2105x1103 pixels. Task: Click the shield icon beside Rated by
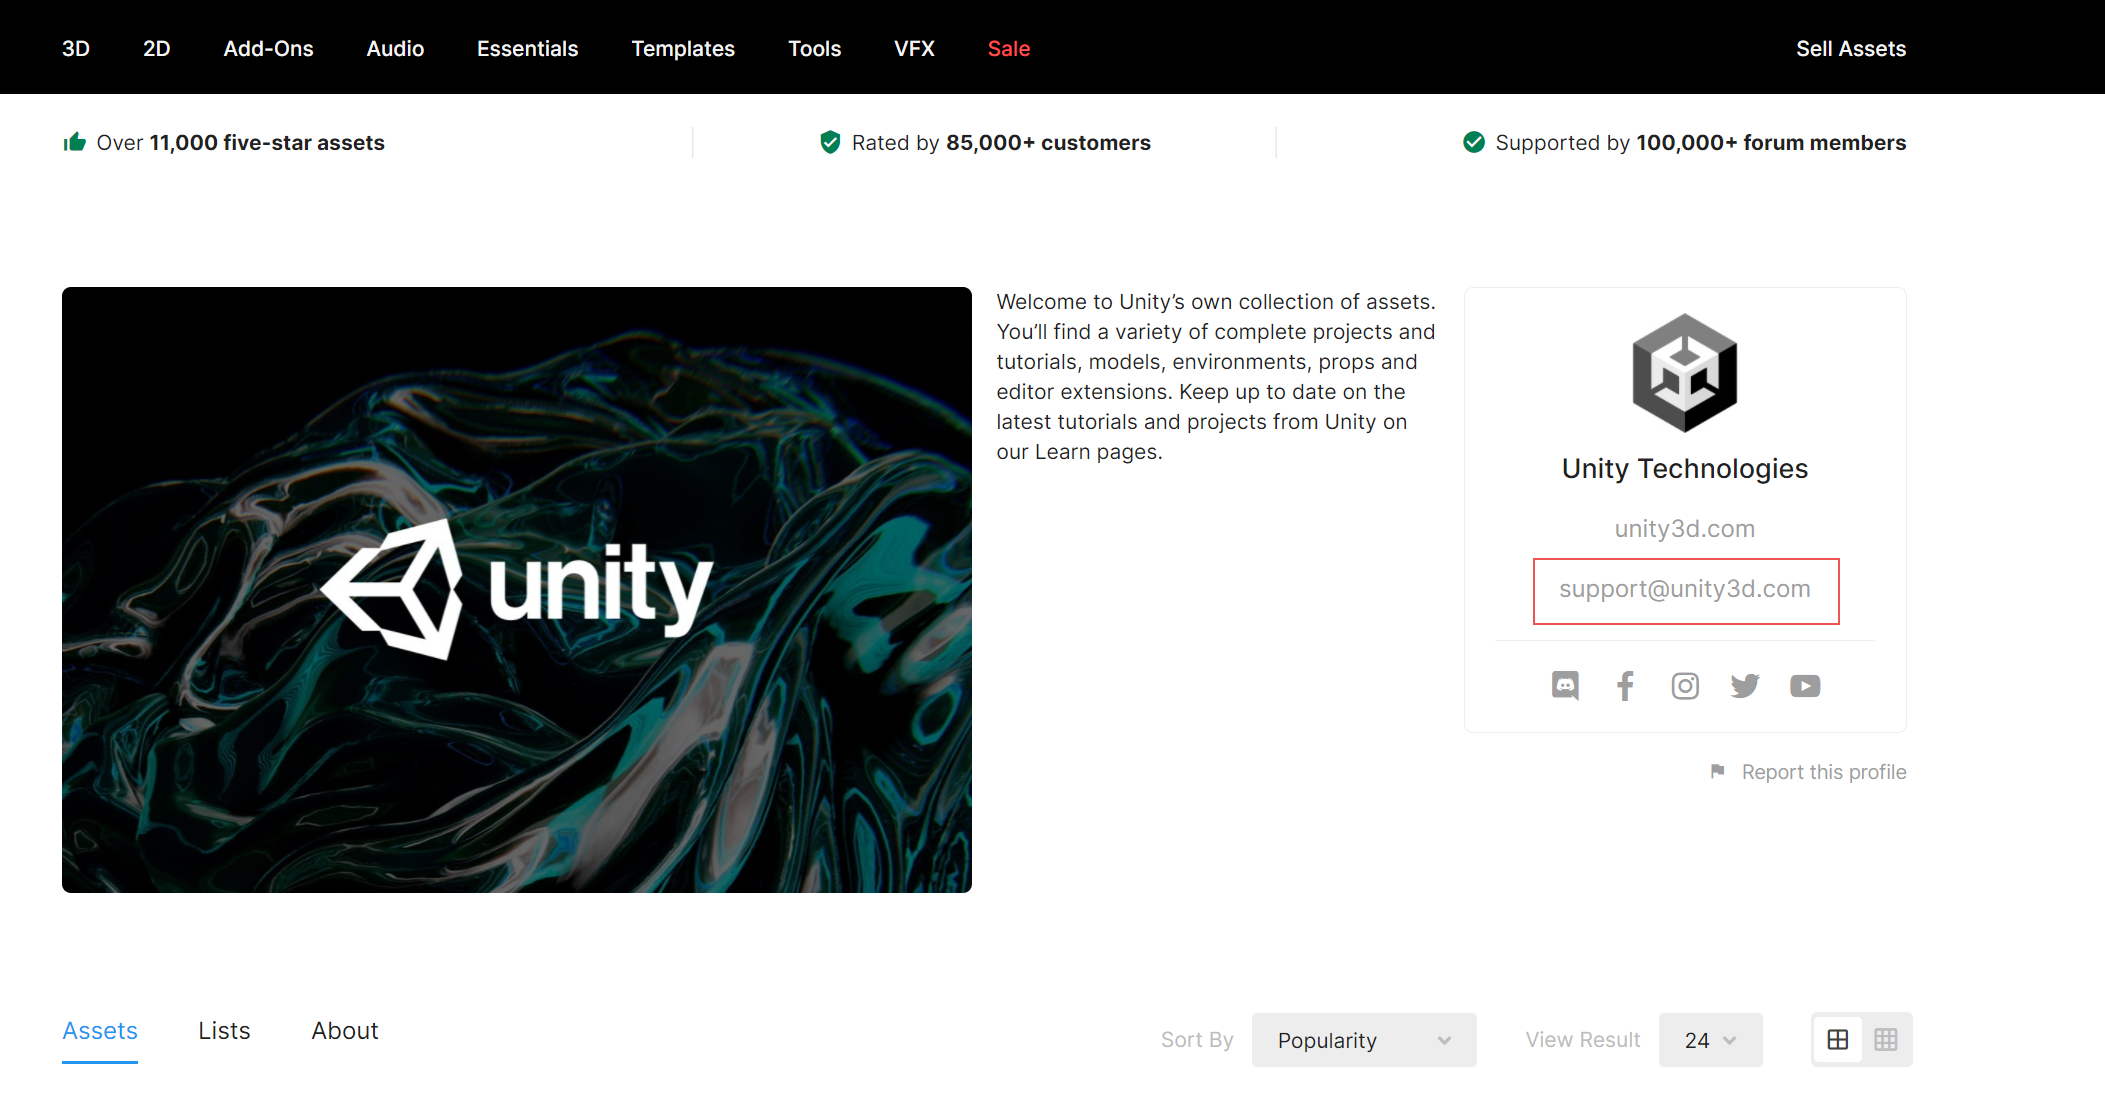(x=830, y=142)
